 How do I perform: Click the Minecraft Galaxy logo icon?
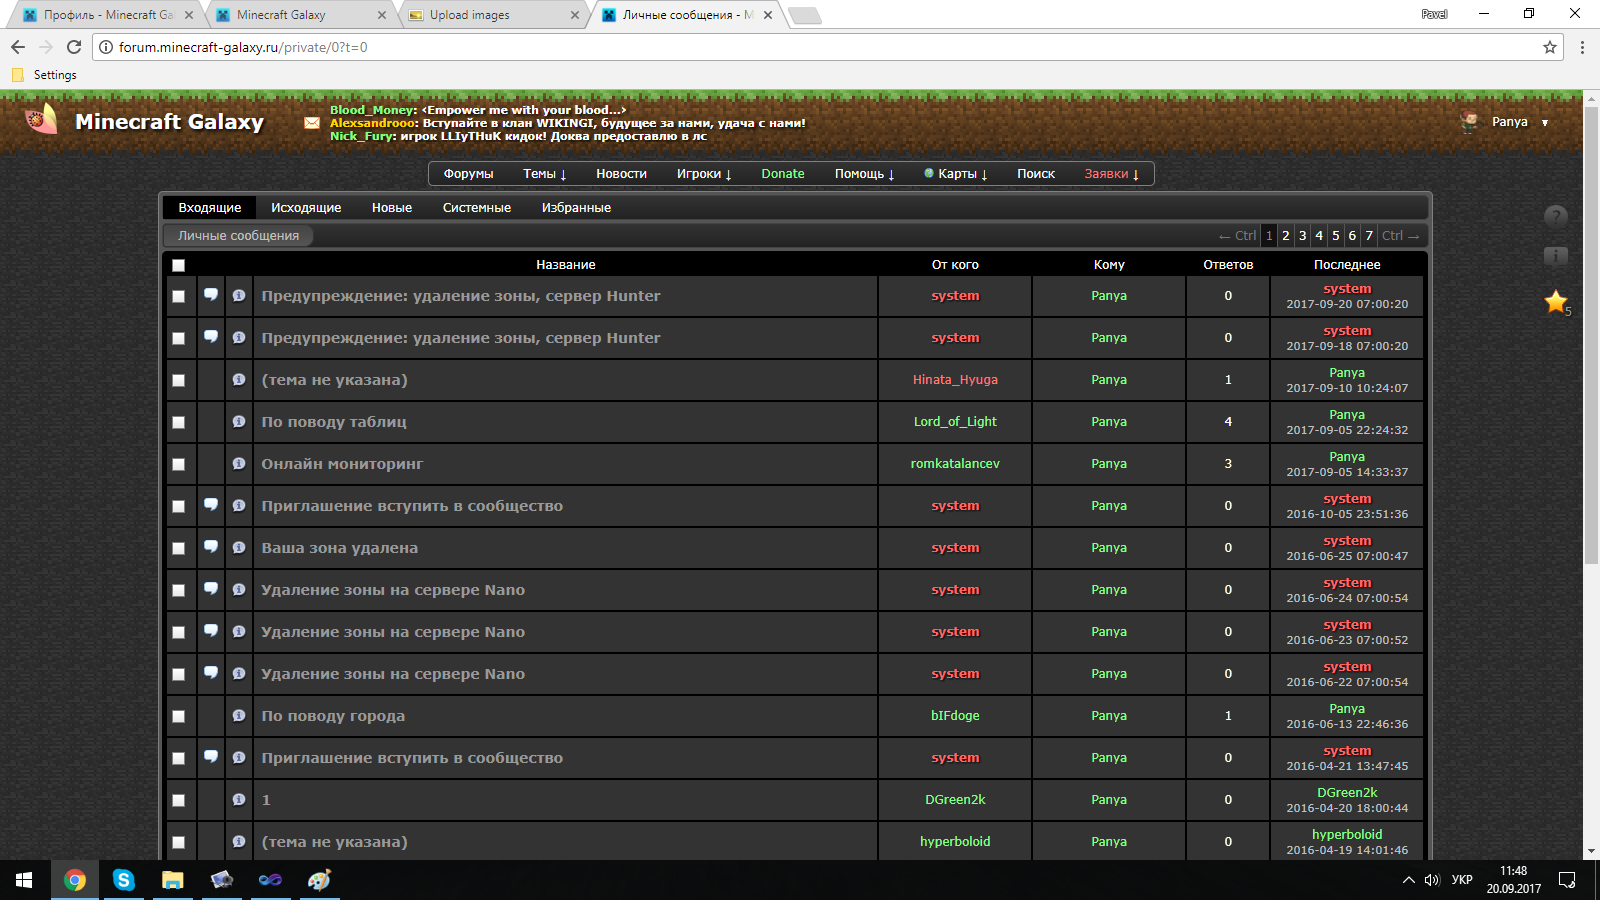coord(41,121)
